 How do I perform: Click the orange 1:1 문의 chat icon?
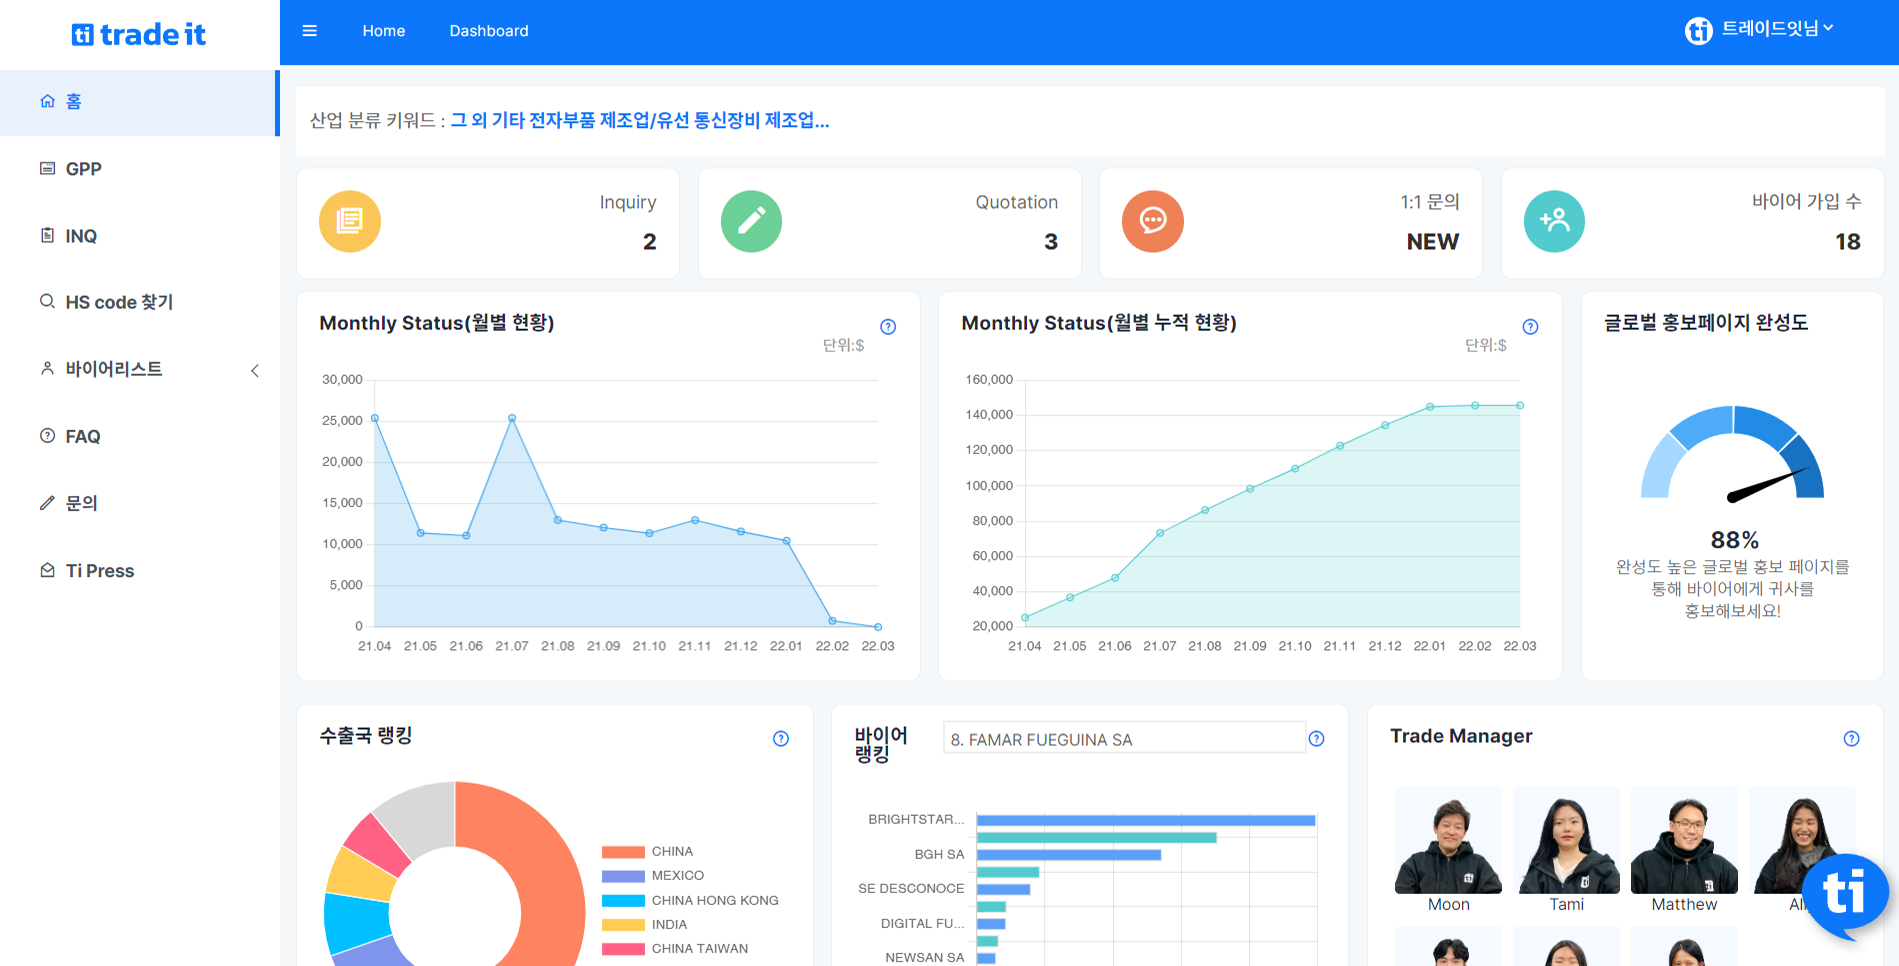pos(1152,221)
